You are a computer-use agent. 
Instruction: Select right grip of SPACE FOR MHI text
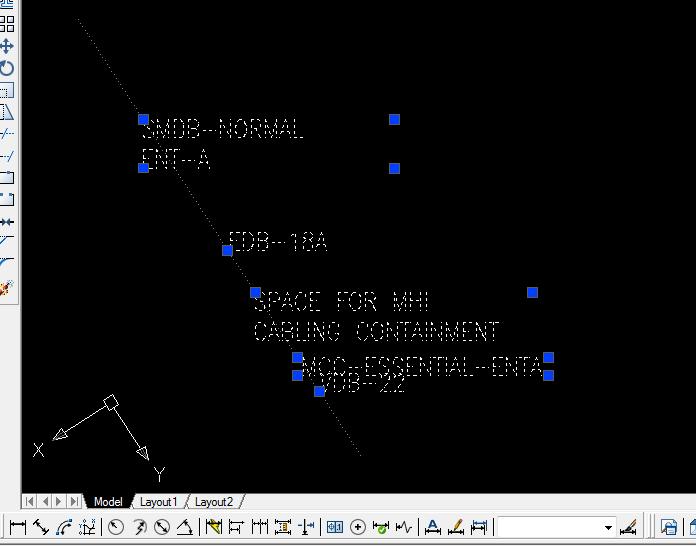533,293
